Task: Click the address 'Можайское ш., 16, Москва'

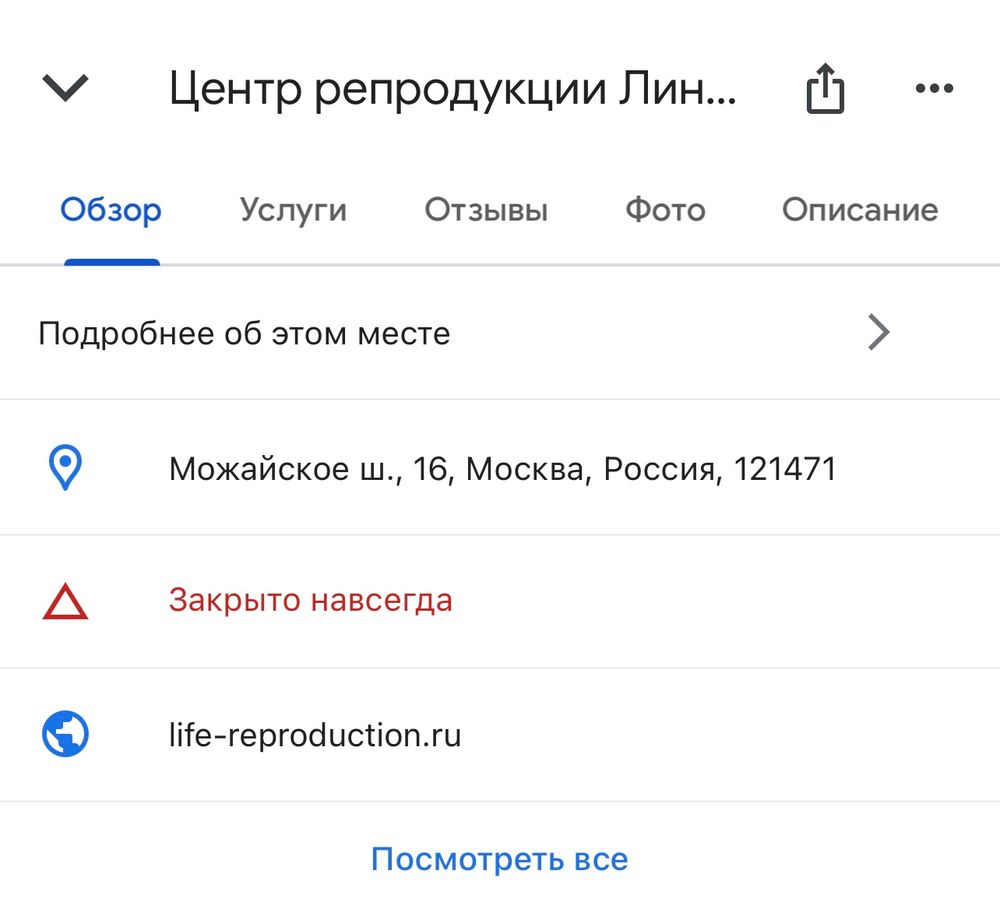Action: [x=505, y=467]
